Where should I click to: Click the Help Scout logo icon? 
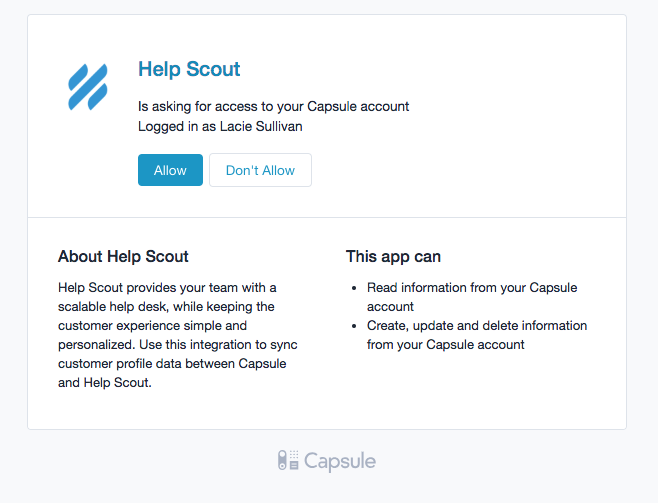(87, 87)
